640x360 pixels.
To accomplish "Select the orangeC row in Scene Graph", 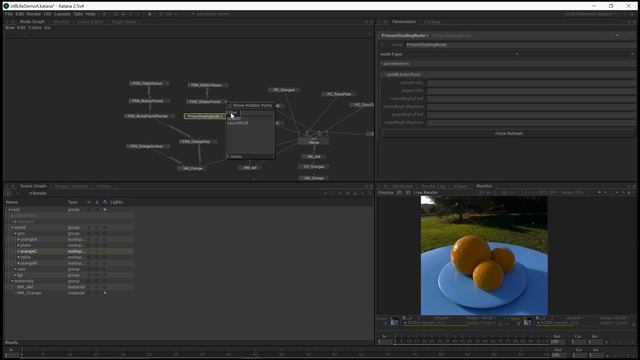I will point(69,251).
